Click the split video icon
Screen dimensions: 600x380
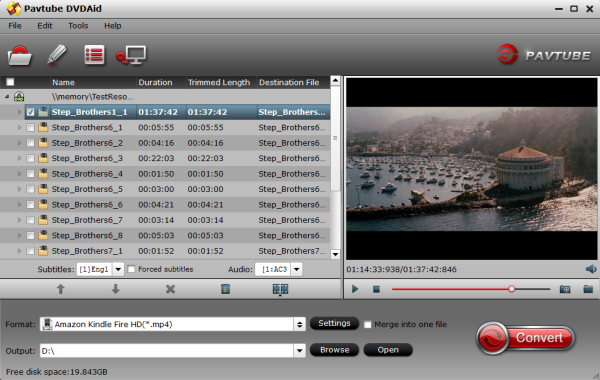click(280, 289)
